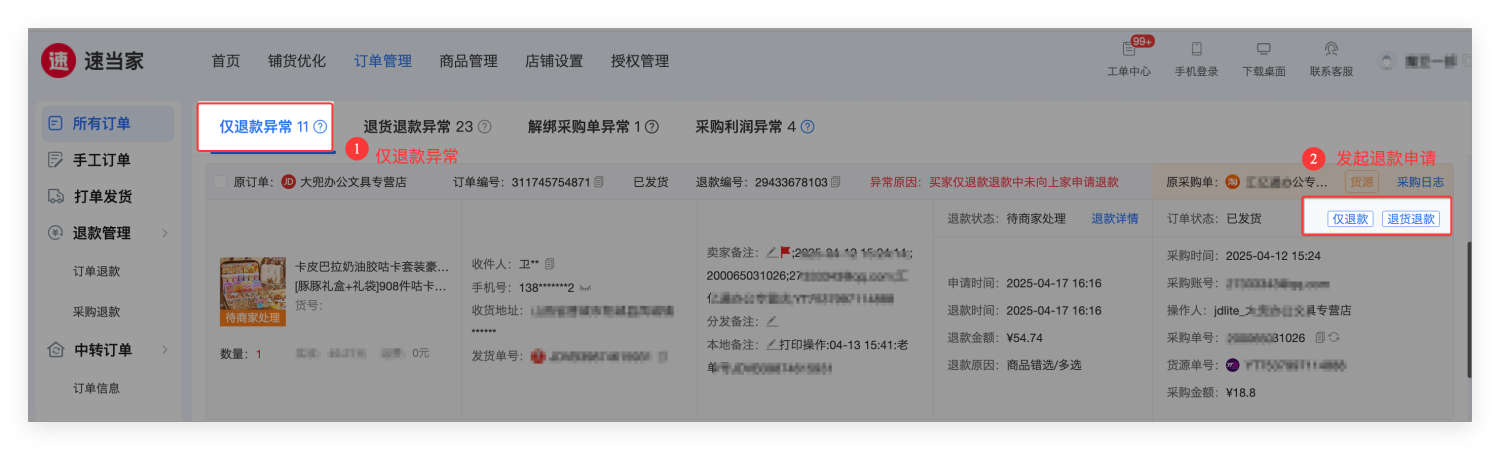Reveal hidden phone number with eye icon
This screenshot has width=1500, height=450.
tap(584, 287)
